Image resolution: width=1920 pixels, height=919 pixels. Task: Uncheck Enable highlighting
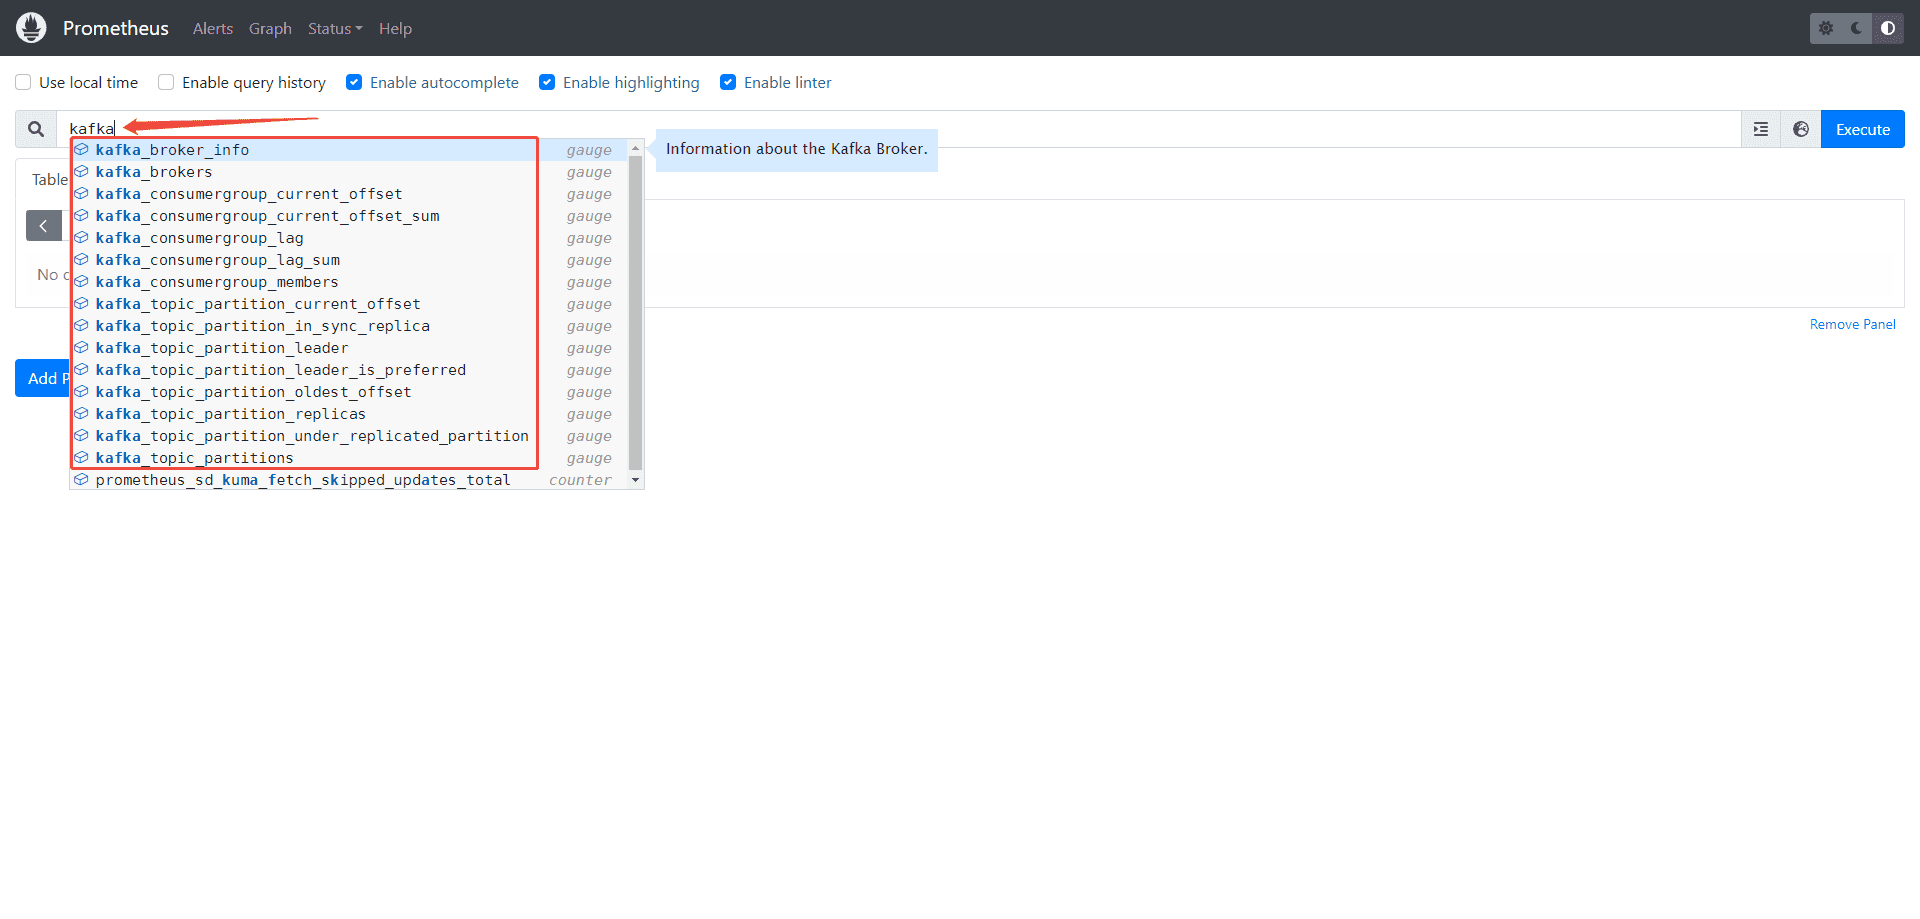point(547,82)
